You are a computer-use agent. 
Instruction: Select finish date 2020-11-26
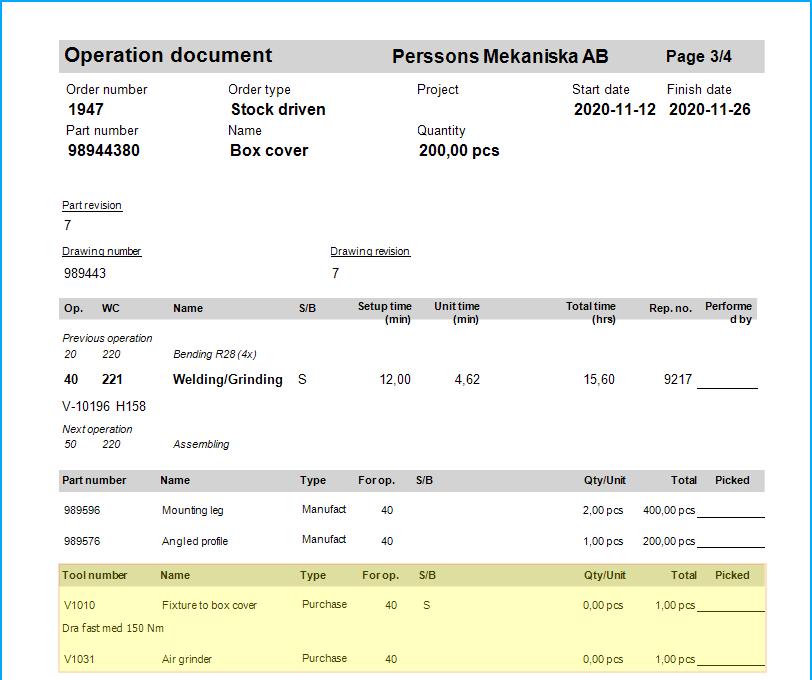709,109
